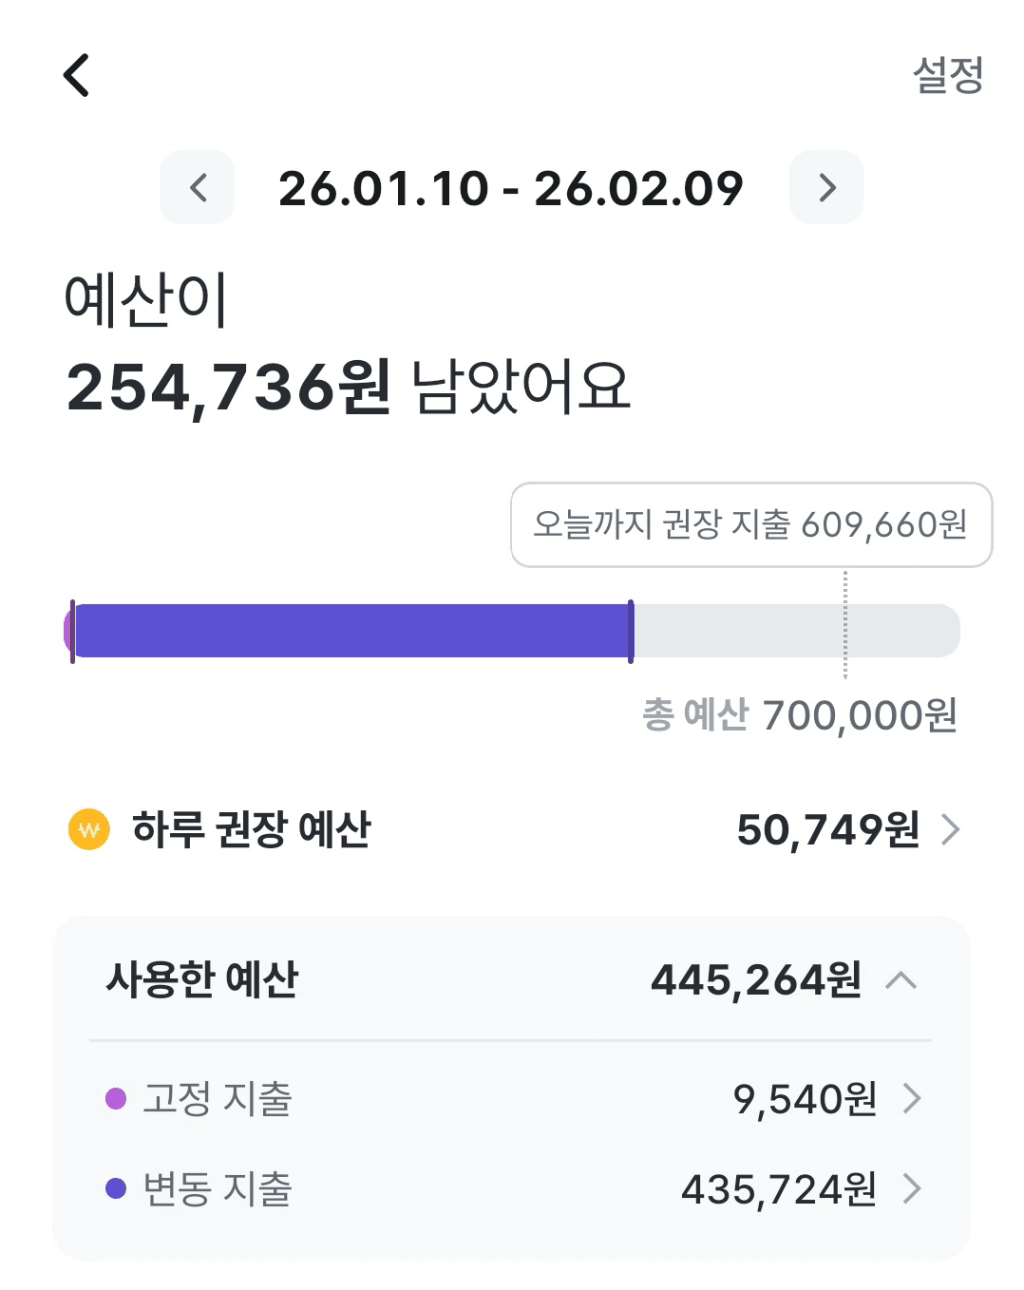Tap the 오늘까지 권장 지출 tooltip

[x=751, y=525]
